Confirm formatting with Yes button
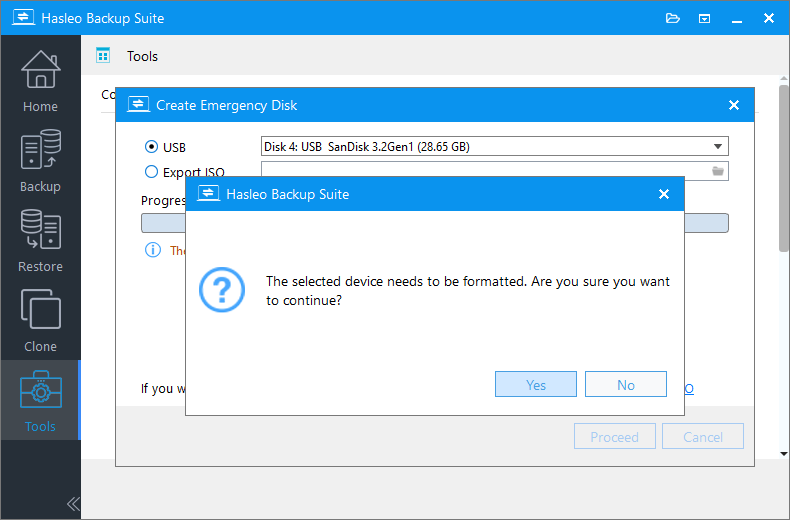790x520 pixels. (536, 384)
